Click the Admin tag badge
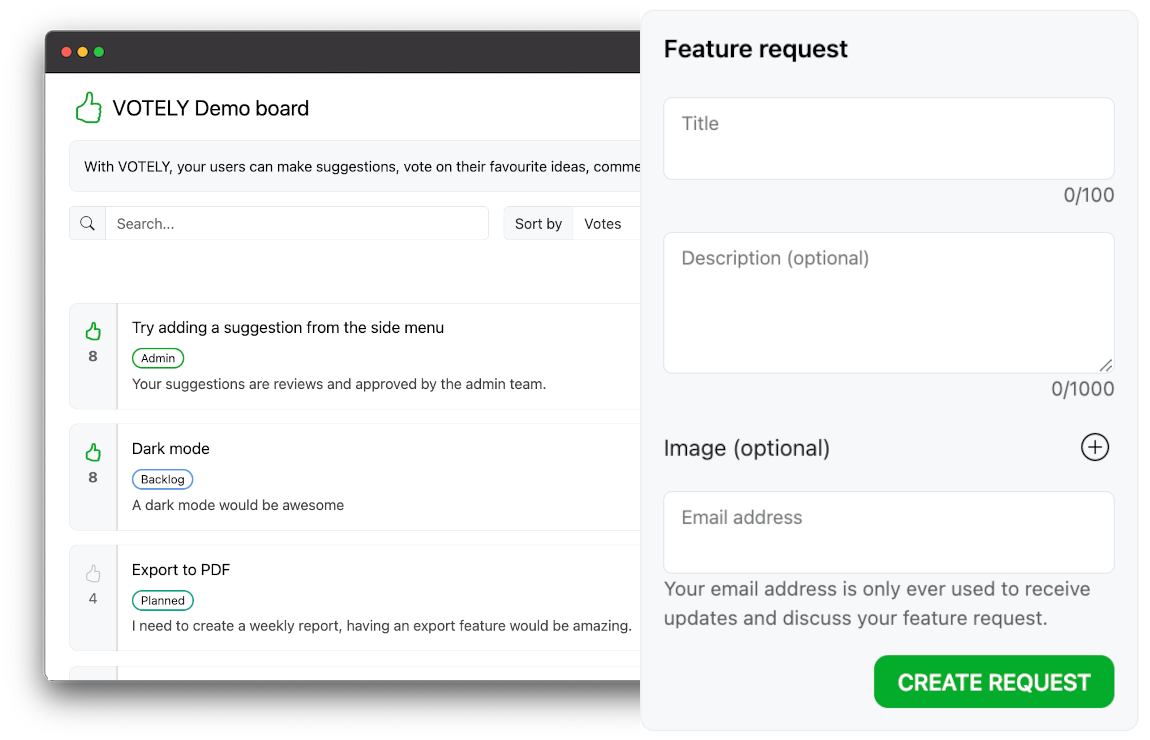Screen dimensions: 1150x740 (158, 358)
